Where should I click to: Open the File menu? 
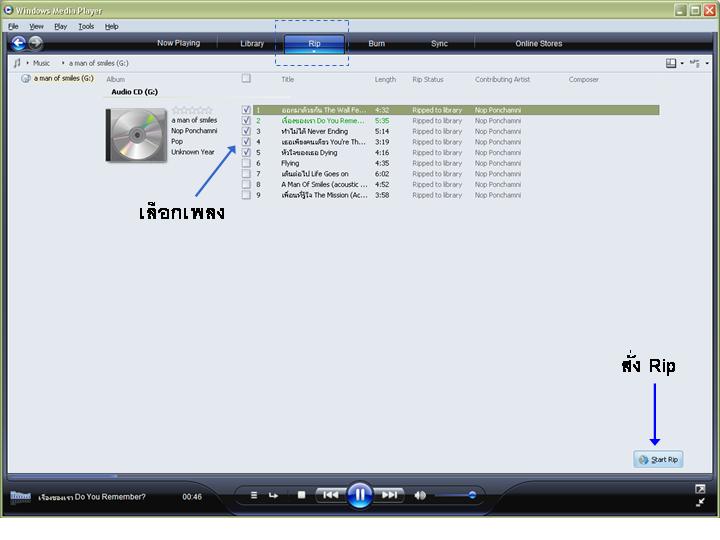[13, 27]
